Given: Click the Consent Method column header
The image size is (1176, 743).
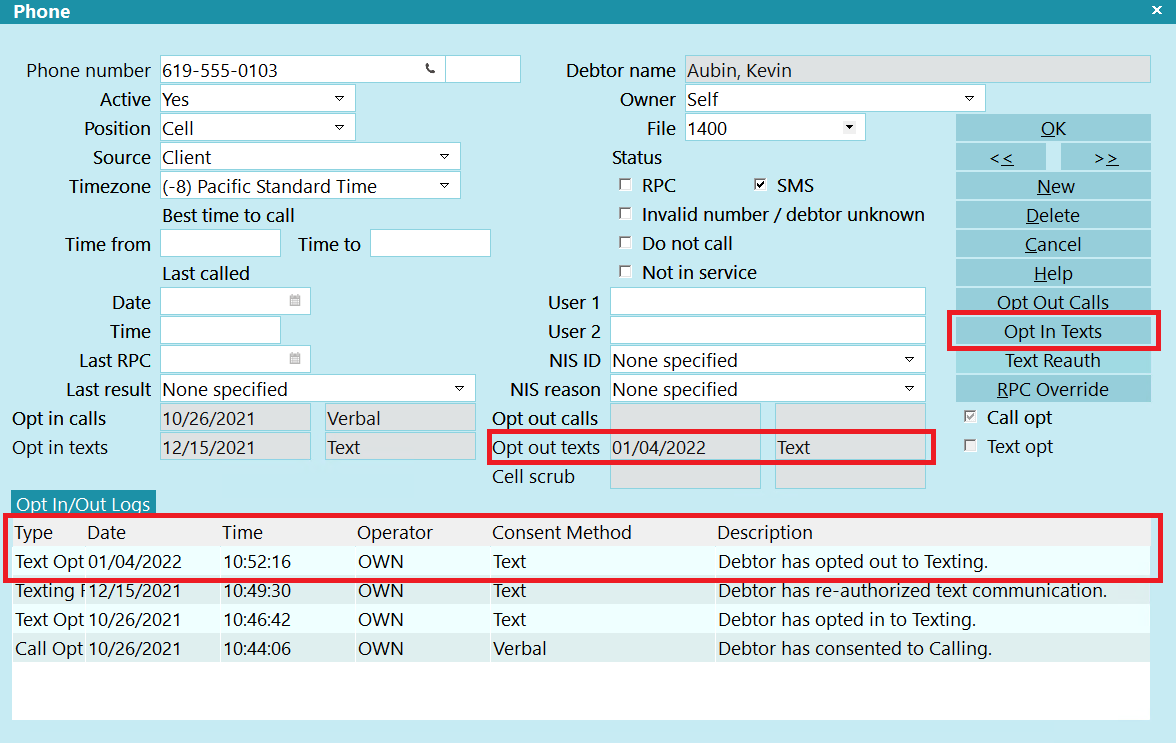Looking at the screenshot, I should coord(562,532).
